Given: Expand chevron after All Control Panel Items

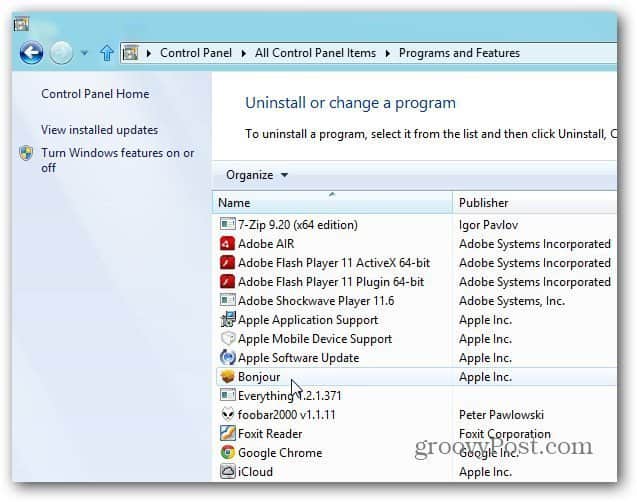Looking at the screenshot, I should click(388, 53).
